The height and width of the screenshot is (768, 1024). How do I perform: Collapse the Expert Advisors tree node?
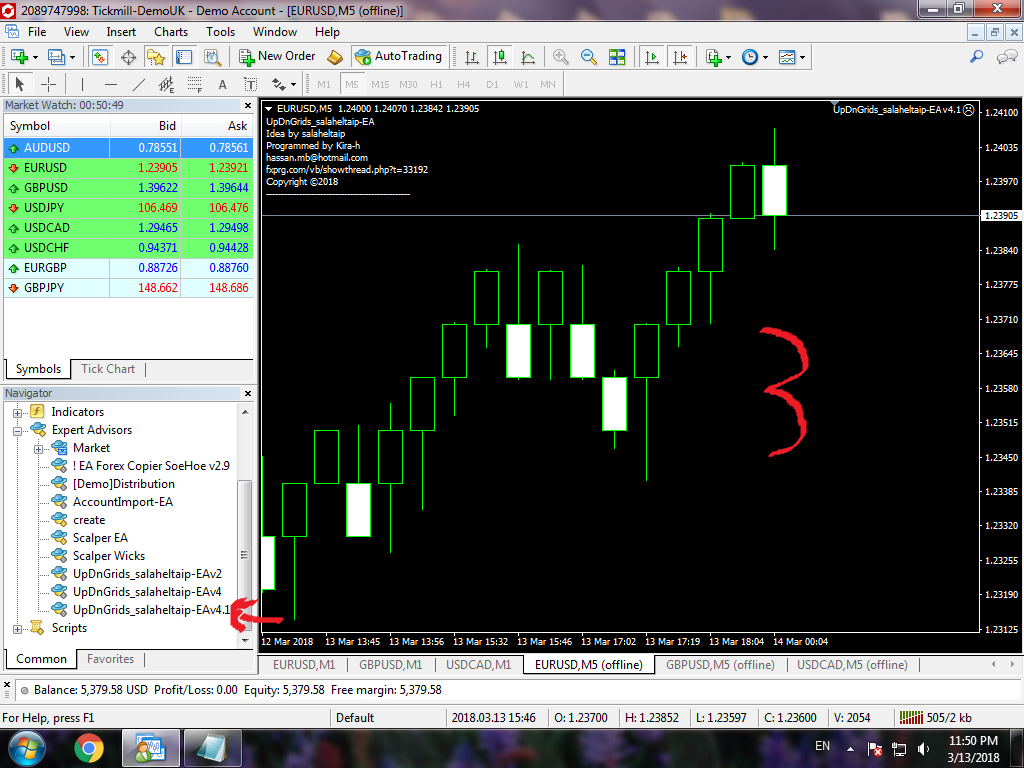[18, 430]
